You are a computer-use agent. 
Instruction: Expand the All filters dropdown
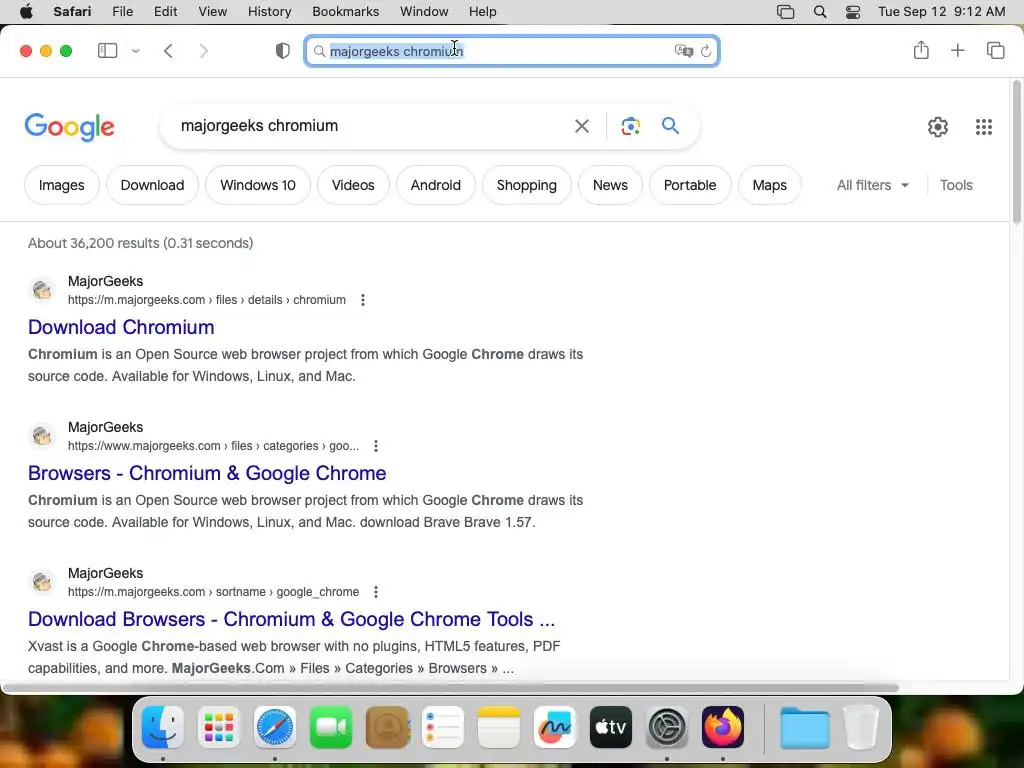(x=873, y=185)
